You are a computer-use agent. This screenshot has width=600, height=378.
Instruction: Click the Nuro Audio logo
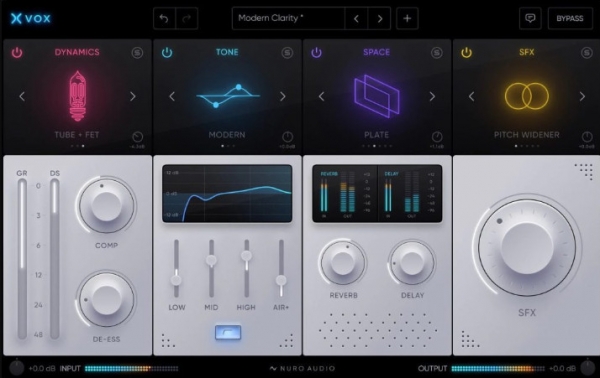coord(302,369)
